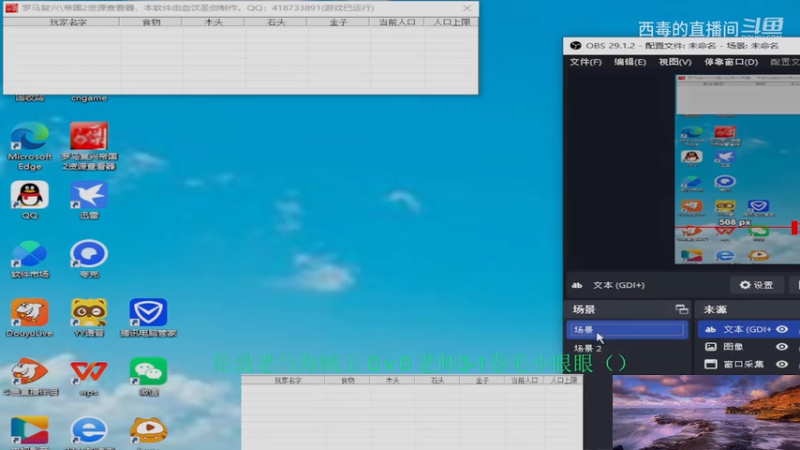The height and width of the screenshot is (450, 800).
Task: Open the QQ penguin desktop icon
Action: tap(30, 199)
